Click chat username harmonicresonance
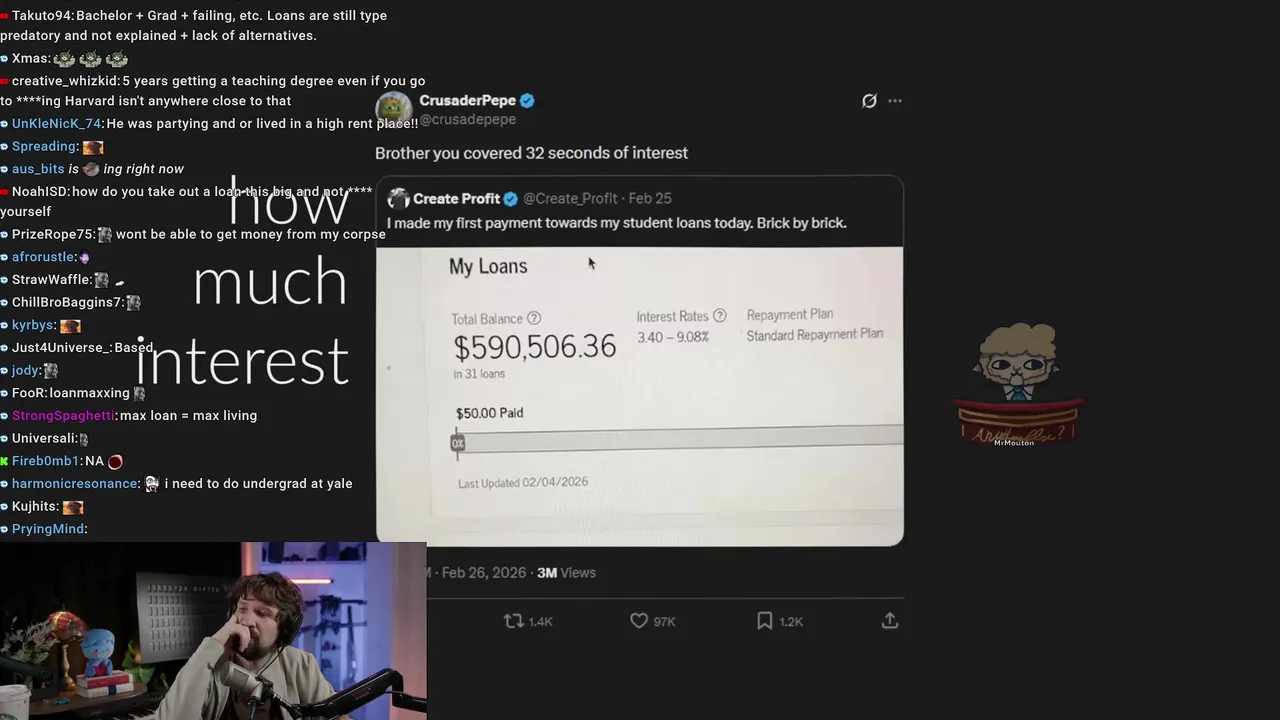 [x=75, y=484]
